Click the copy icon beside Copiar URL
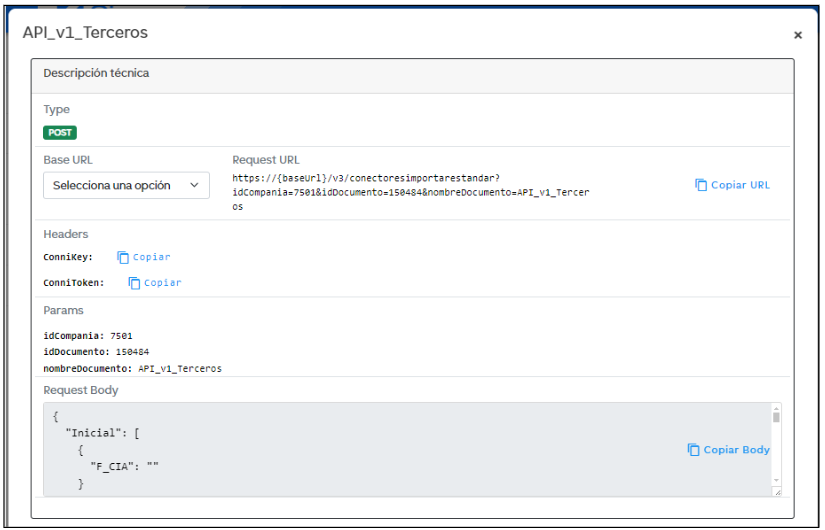 [701, 185]
